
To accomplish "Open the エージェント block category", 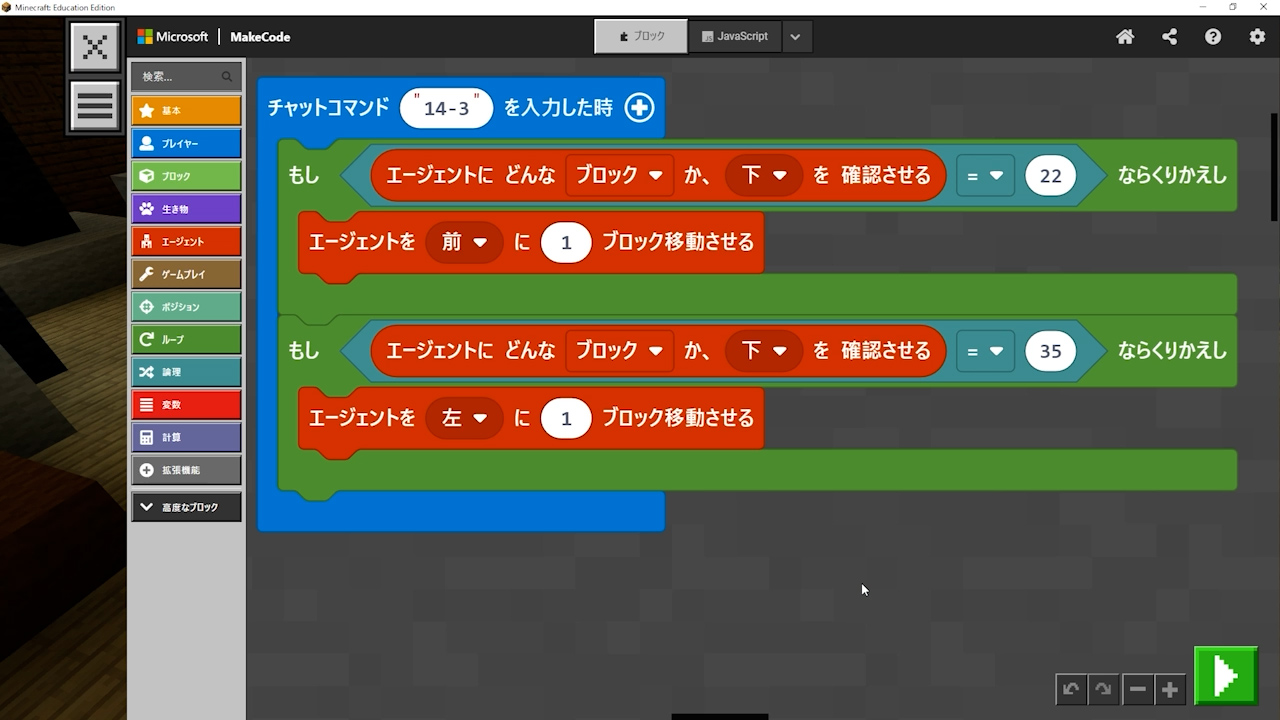I will tap(186, 242).
